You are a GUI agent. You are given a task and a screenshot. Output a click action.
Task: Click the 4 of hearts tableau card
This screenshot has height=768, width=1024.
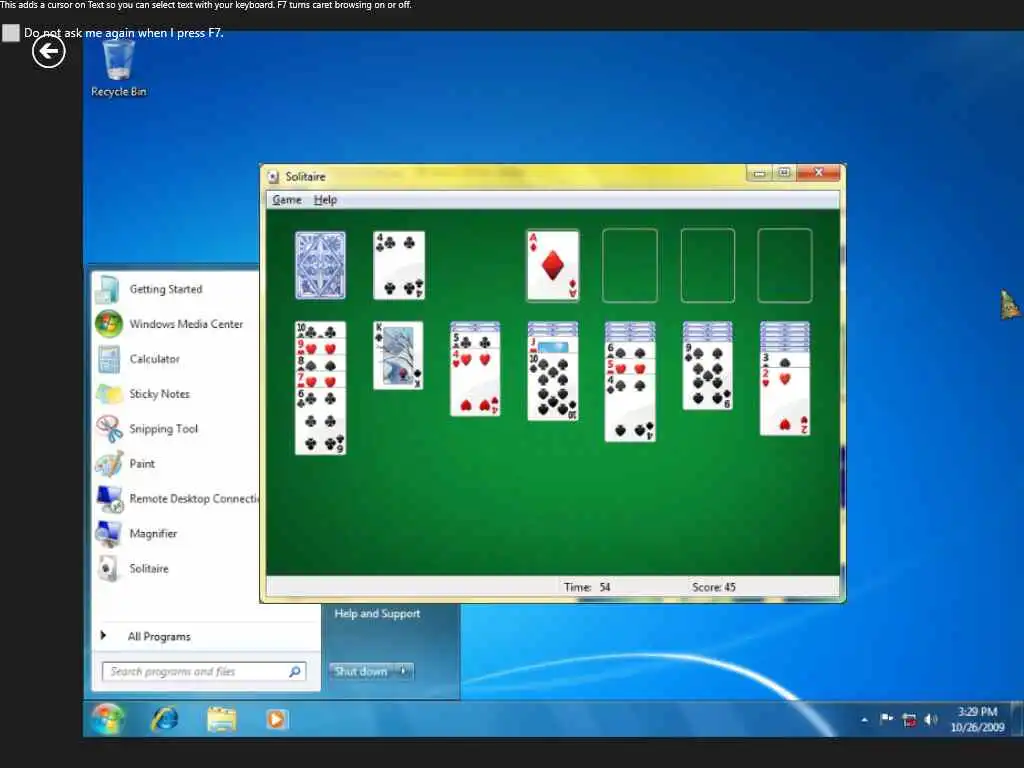coord(475,383)
